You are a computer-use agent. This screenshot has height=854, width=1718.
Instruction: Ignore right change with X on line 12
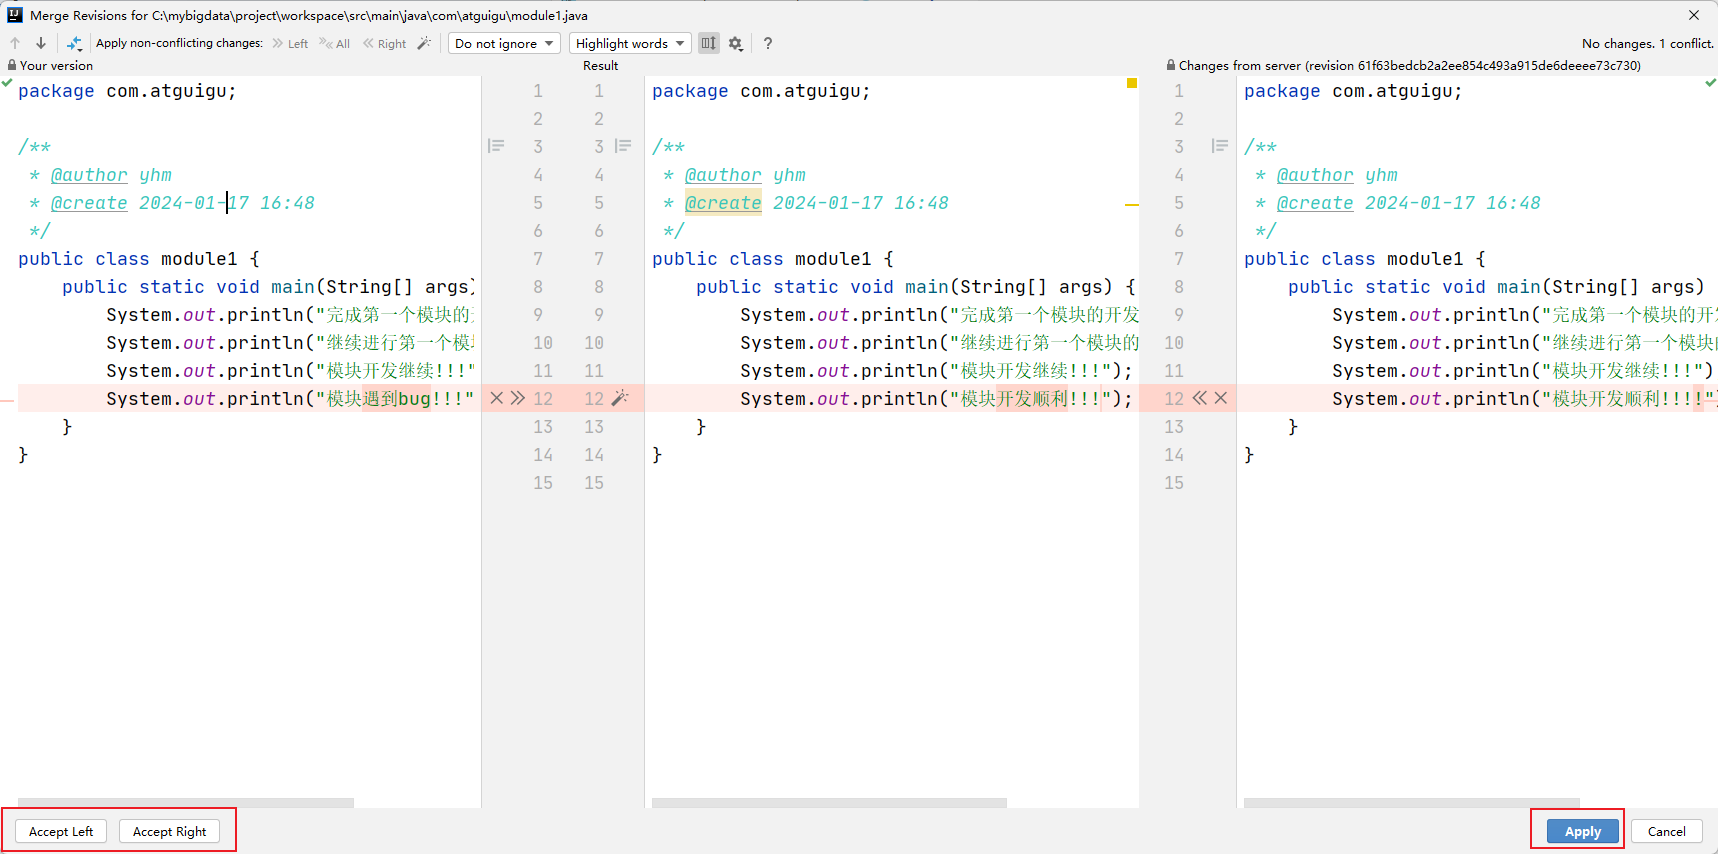pos(1221,398)
